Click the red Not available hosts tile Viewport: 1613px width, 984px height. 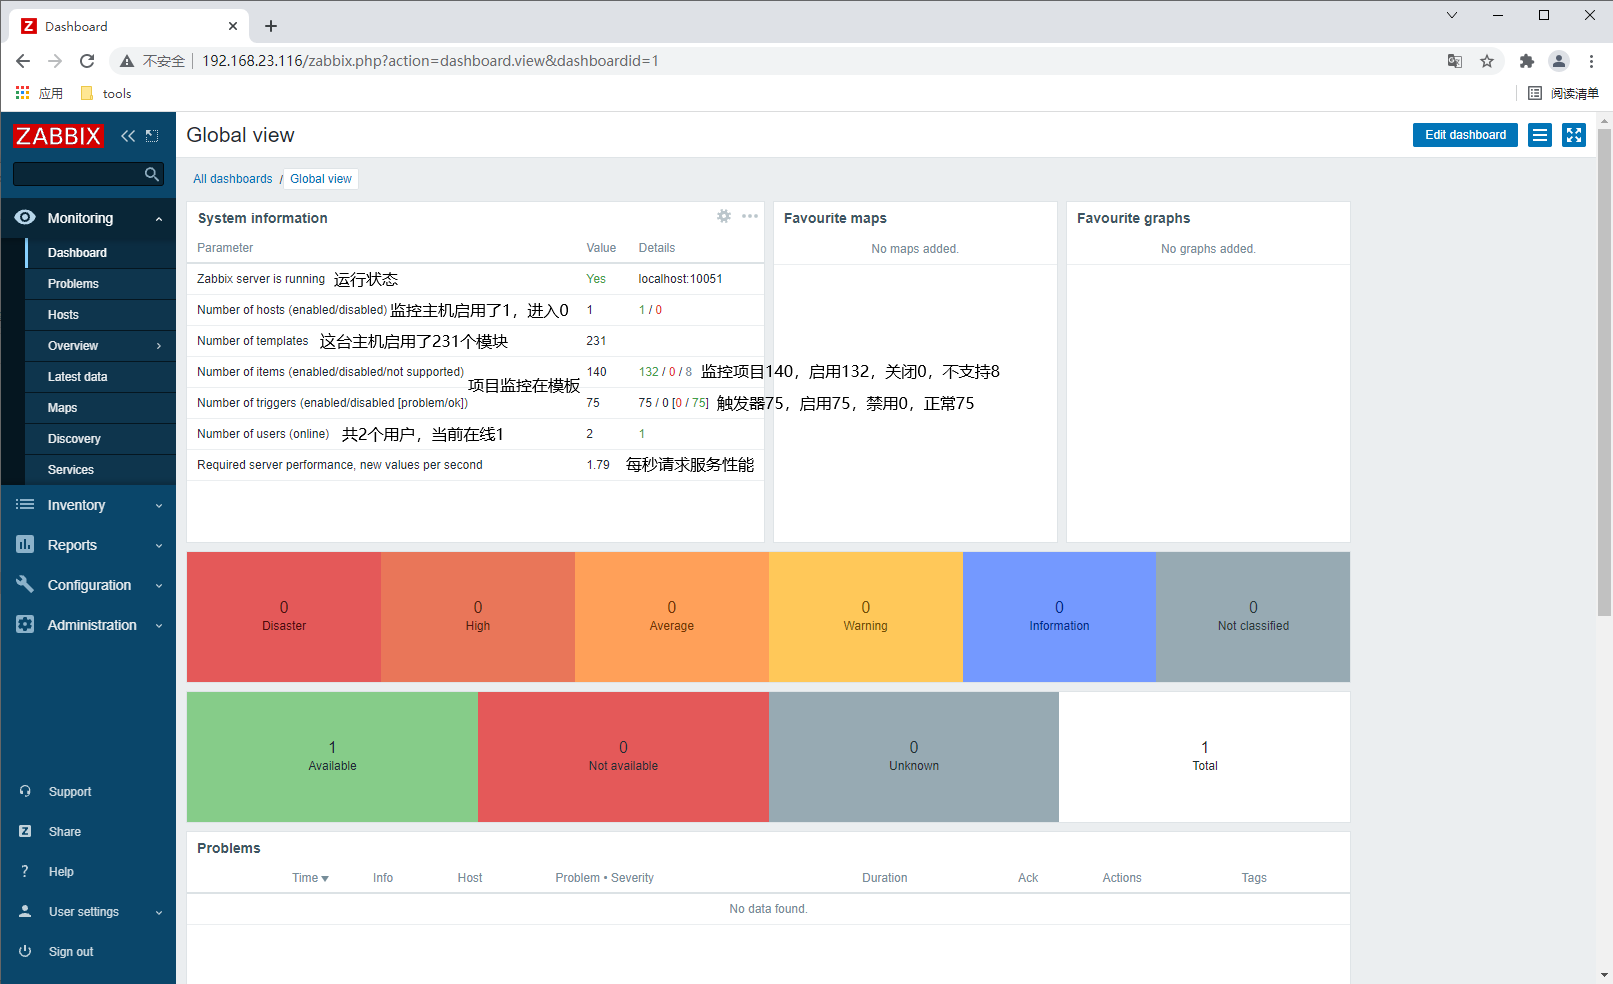point(623,757)
